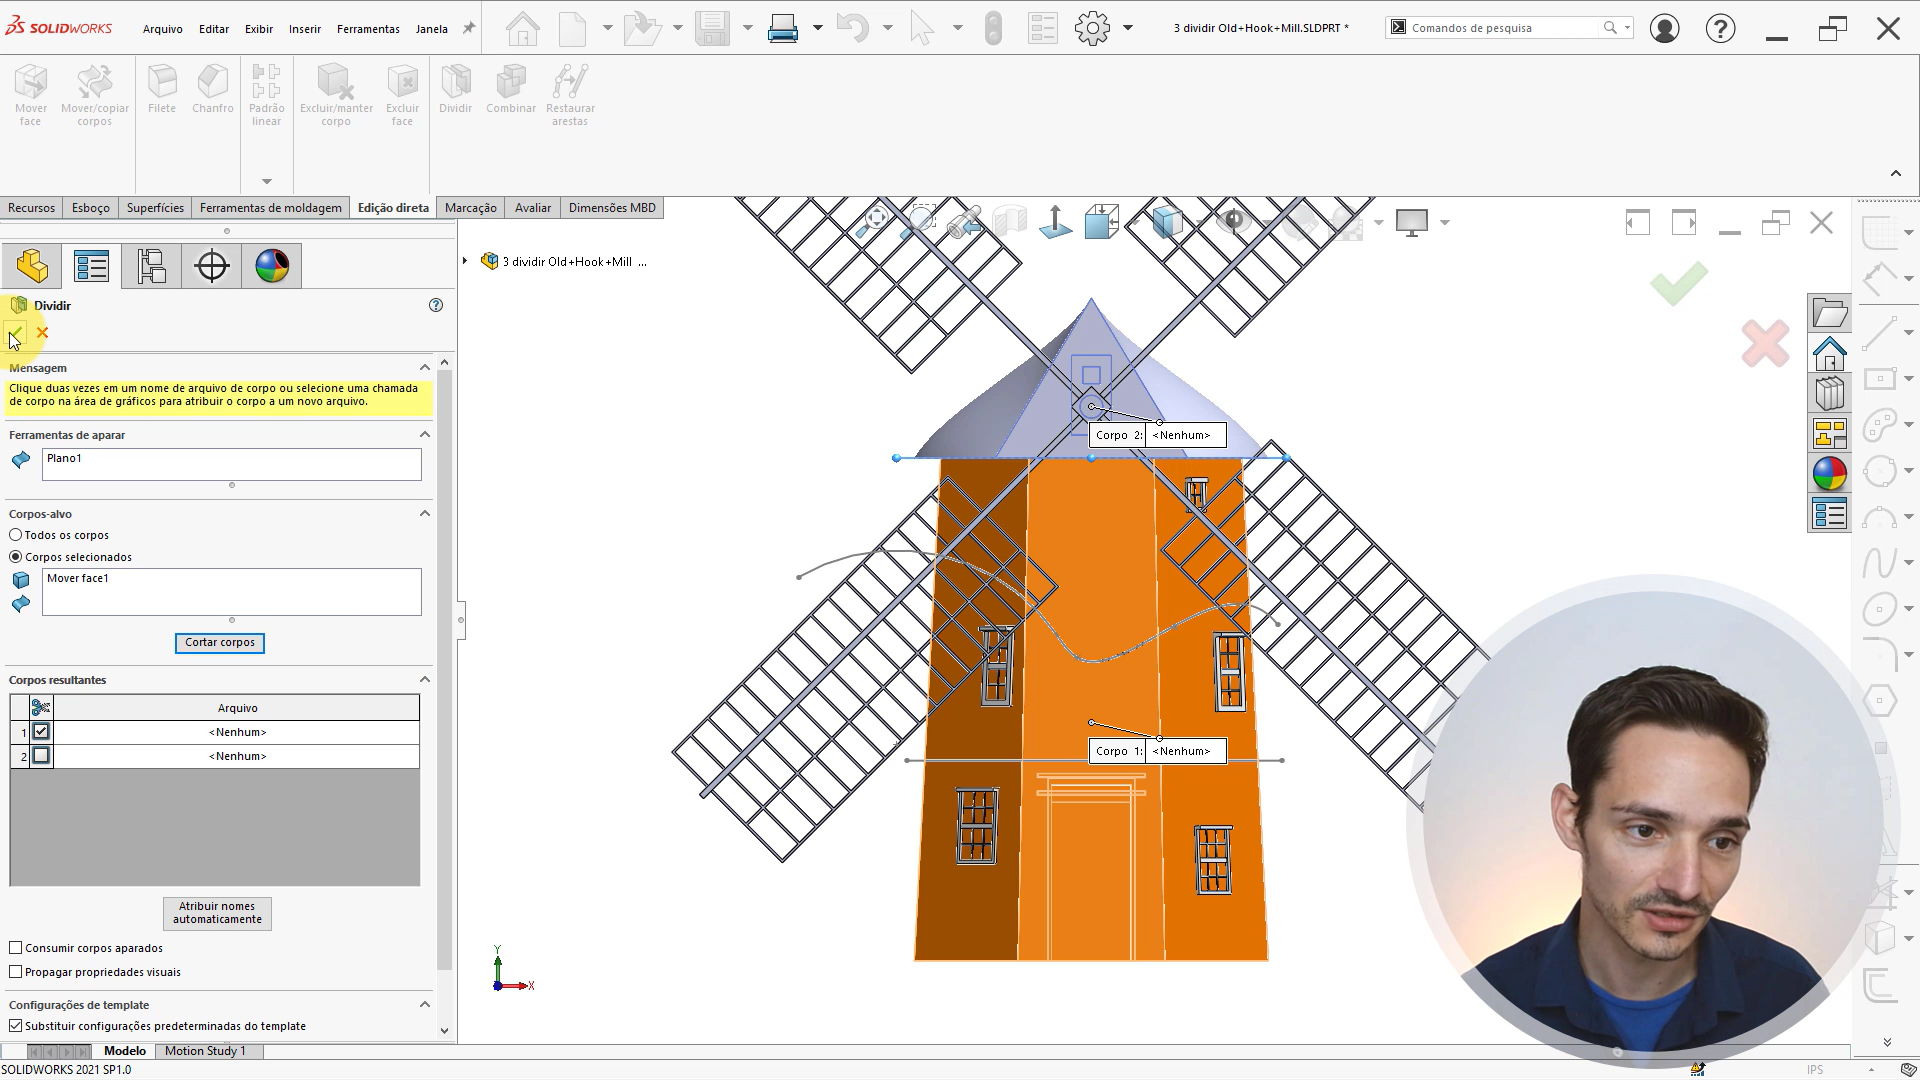Open SolidWorks help icon
The image size is (1920, 1080).
tap(1720, 28)
